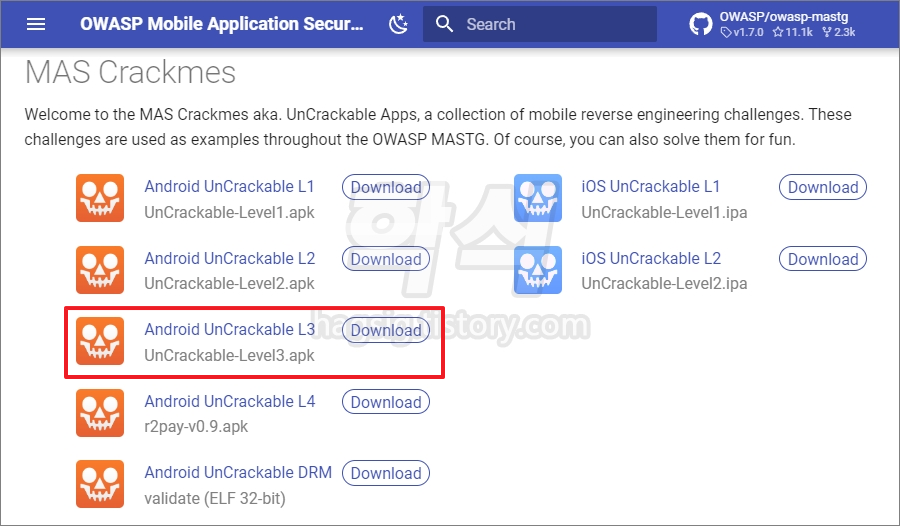This screenshot has height=526, width=900.
Task: Download the iOS UnCrackable L2 ipa
Action: [x=823, y=259]
